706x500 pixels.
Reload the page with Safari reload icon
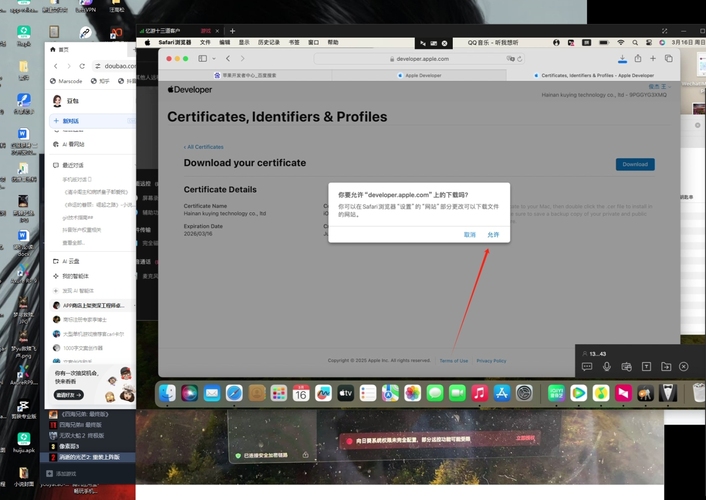click(520, 59)
